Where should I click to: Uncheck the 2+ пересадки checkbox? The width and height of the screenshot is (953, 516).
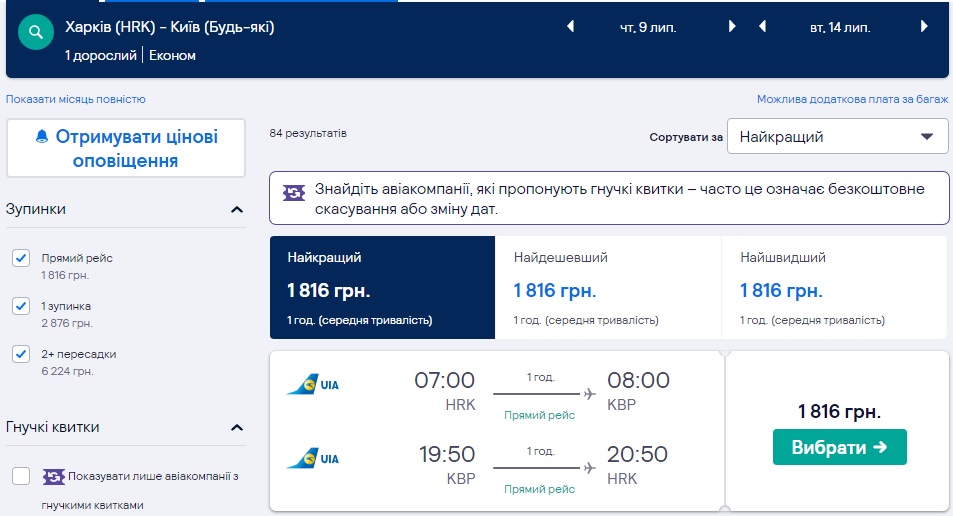pos(21,354)
